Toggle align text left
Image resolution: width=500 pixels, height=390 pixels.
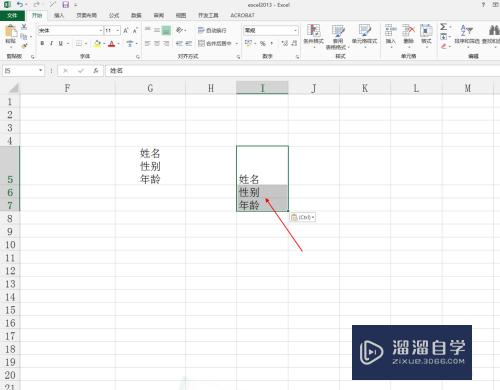pyautogui.click(x=148, y=43)
